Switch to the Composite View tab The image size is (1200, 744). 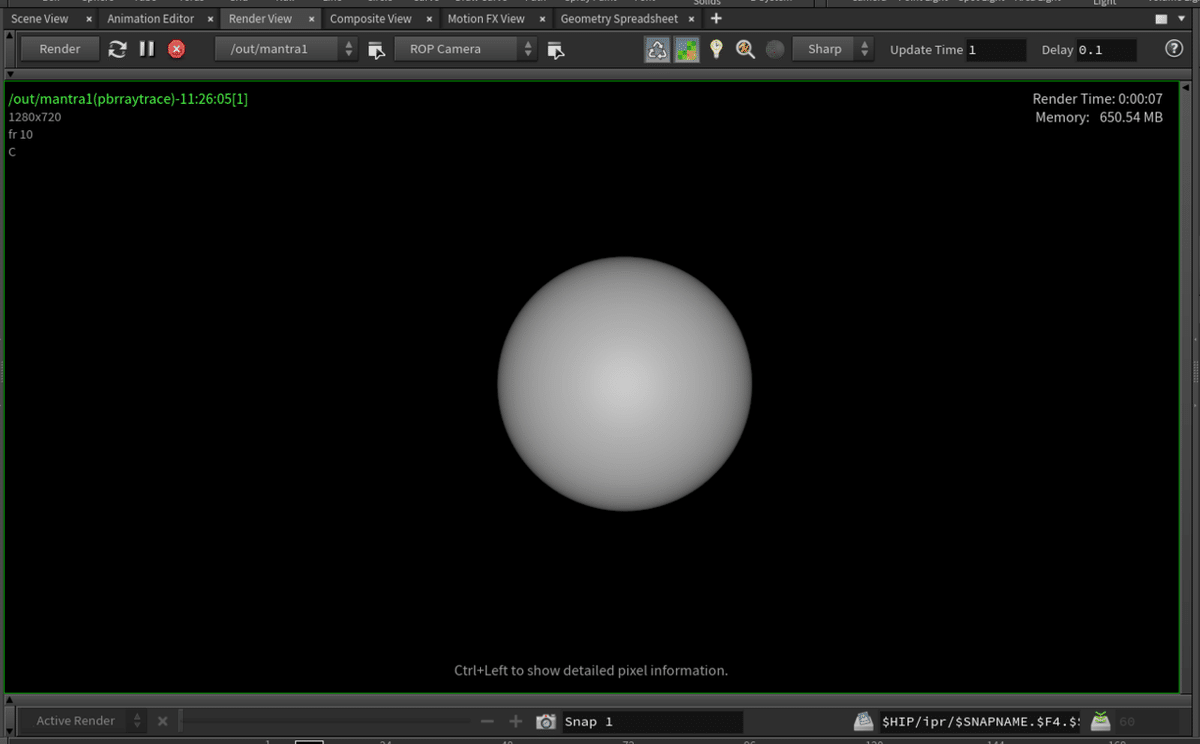(371, 18)
